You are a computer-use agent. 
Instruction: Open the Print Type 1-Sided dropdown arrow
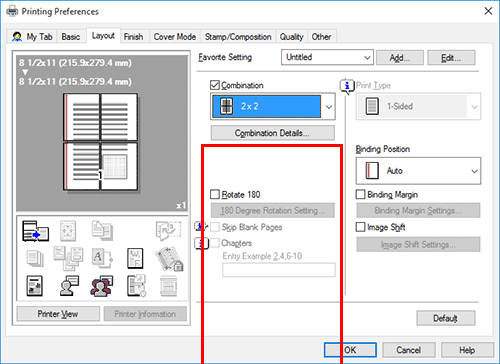coord(474,107)
